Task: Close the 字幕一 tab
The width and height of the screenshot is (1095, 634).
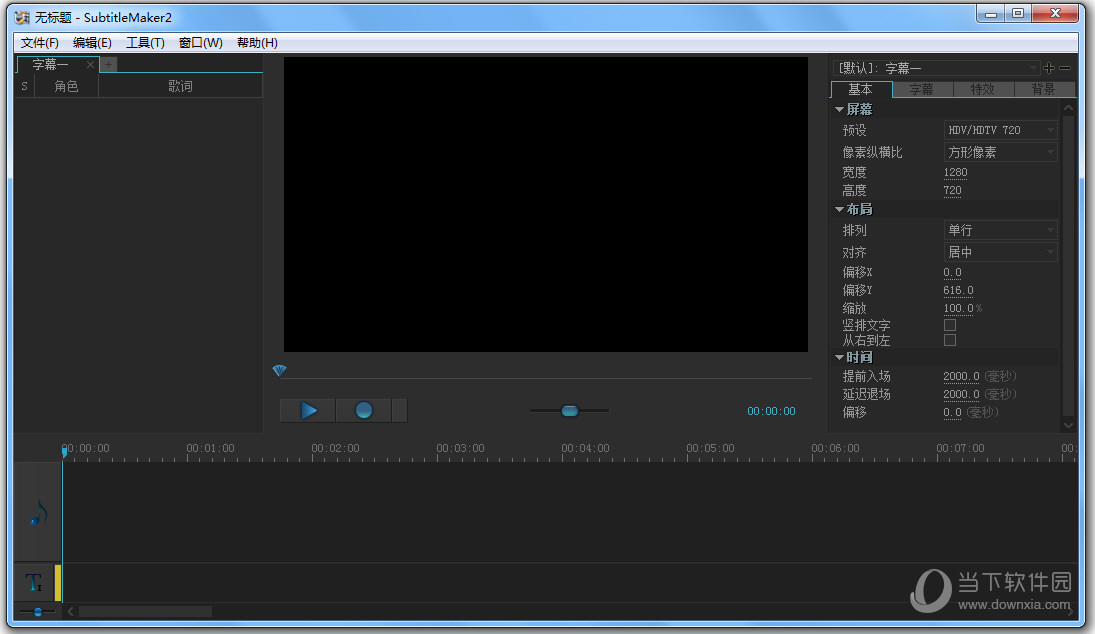Action: 90,64
